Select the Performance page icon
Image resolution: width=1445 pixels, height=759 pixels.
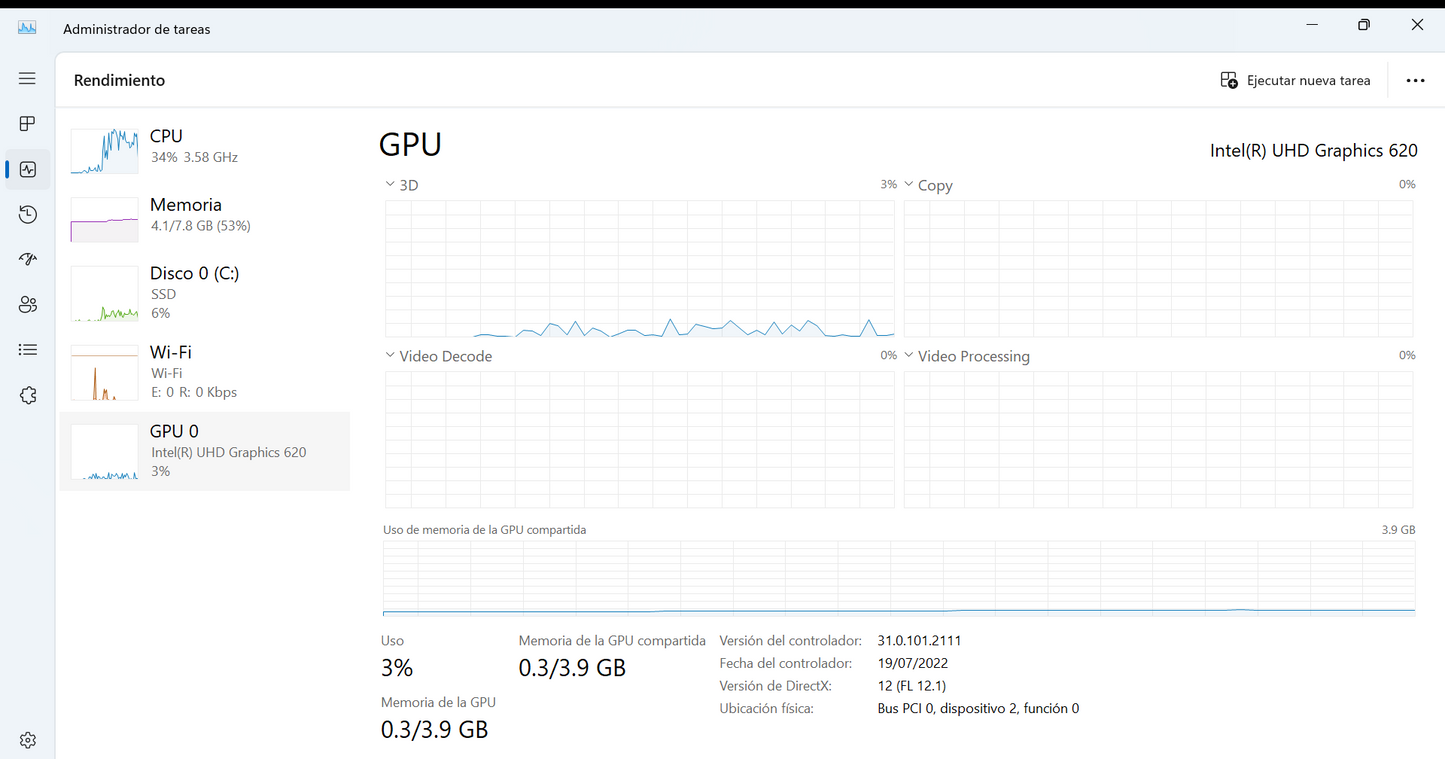(27, 170)
